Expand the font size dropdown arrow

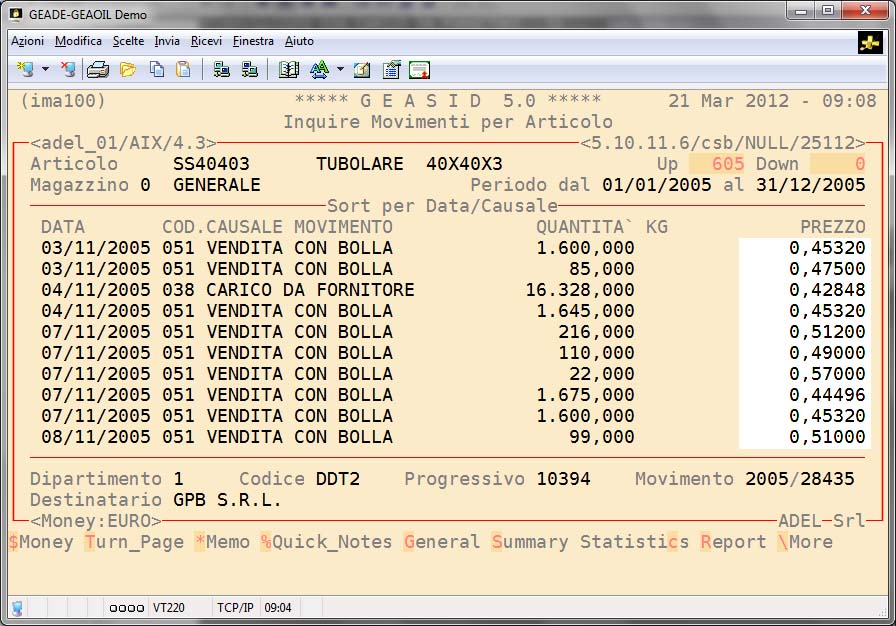340,70
